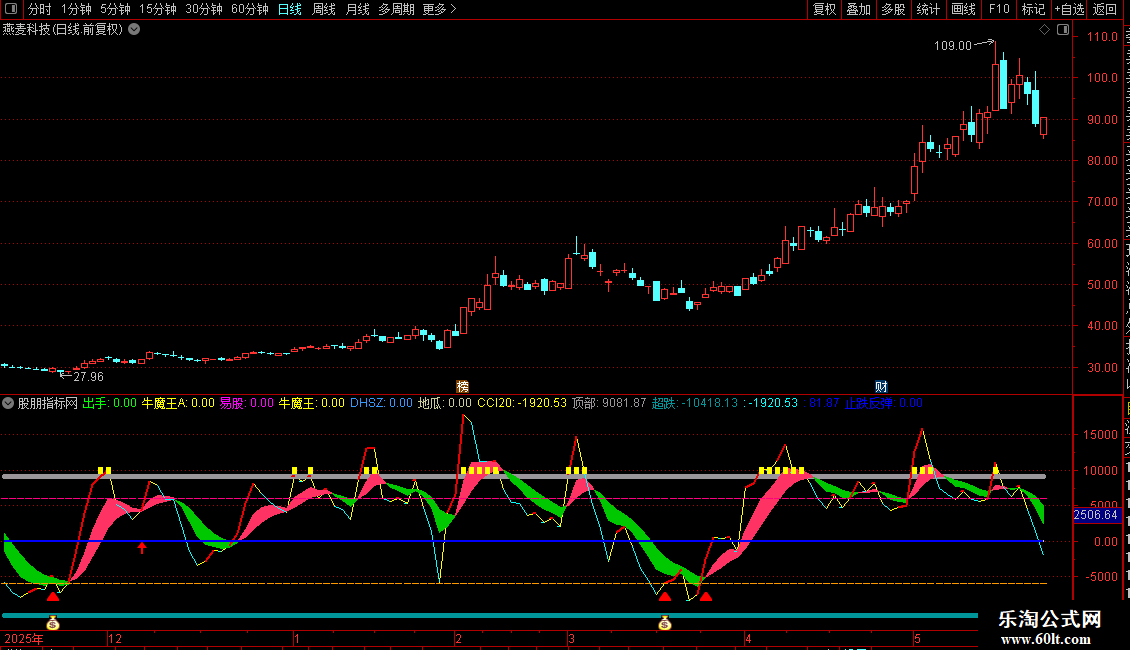Image resolution: width=1130 pixels, height=650 pixels.
Task: Select the 15分钟 timeframe
Action: [x=157, y=9]
